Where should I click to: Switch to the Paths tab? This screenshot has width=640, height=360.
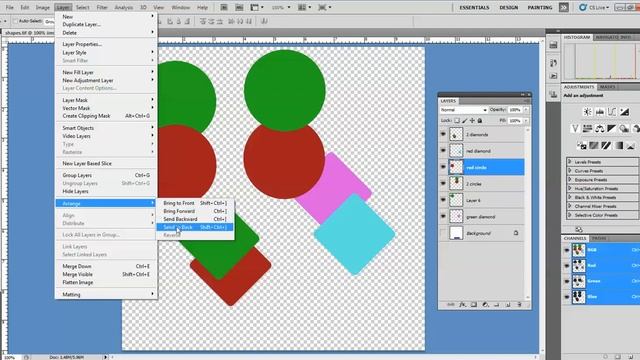coord(599,238)
